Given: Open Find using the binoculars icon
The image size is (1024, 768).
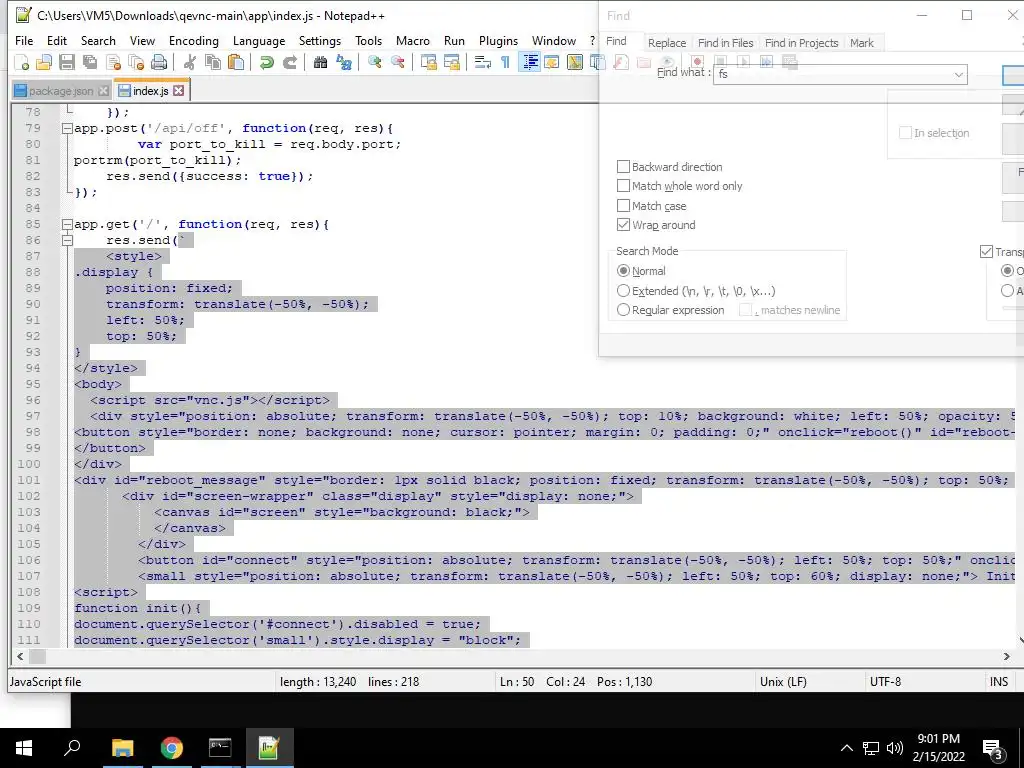Looking at the screenshot, I should [x=320, y=63].
